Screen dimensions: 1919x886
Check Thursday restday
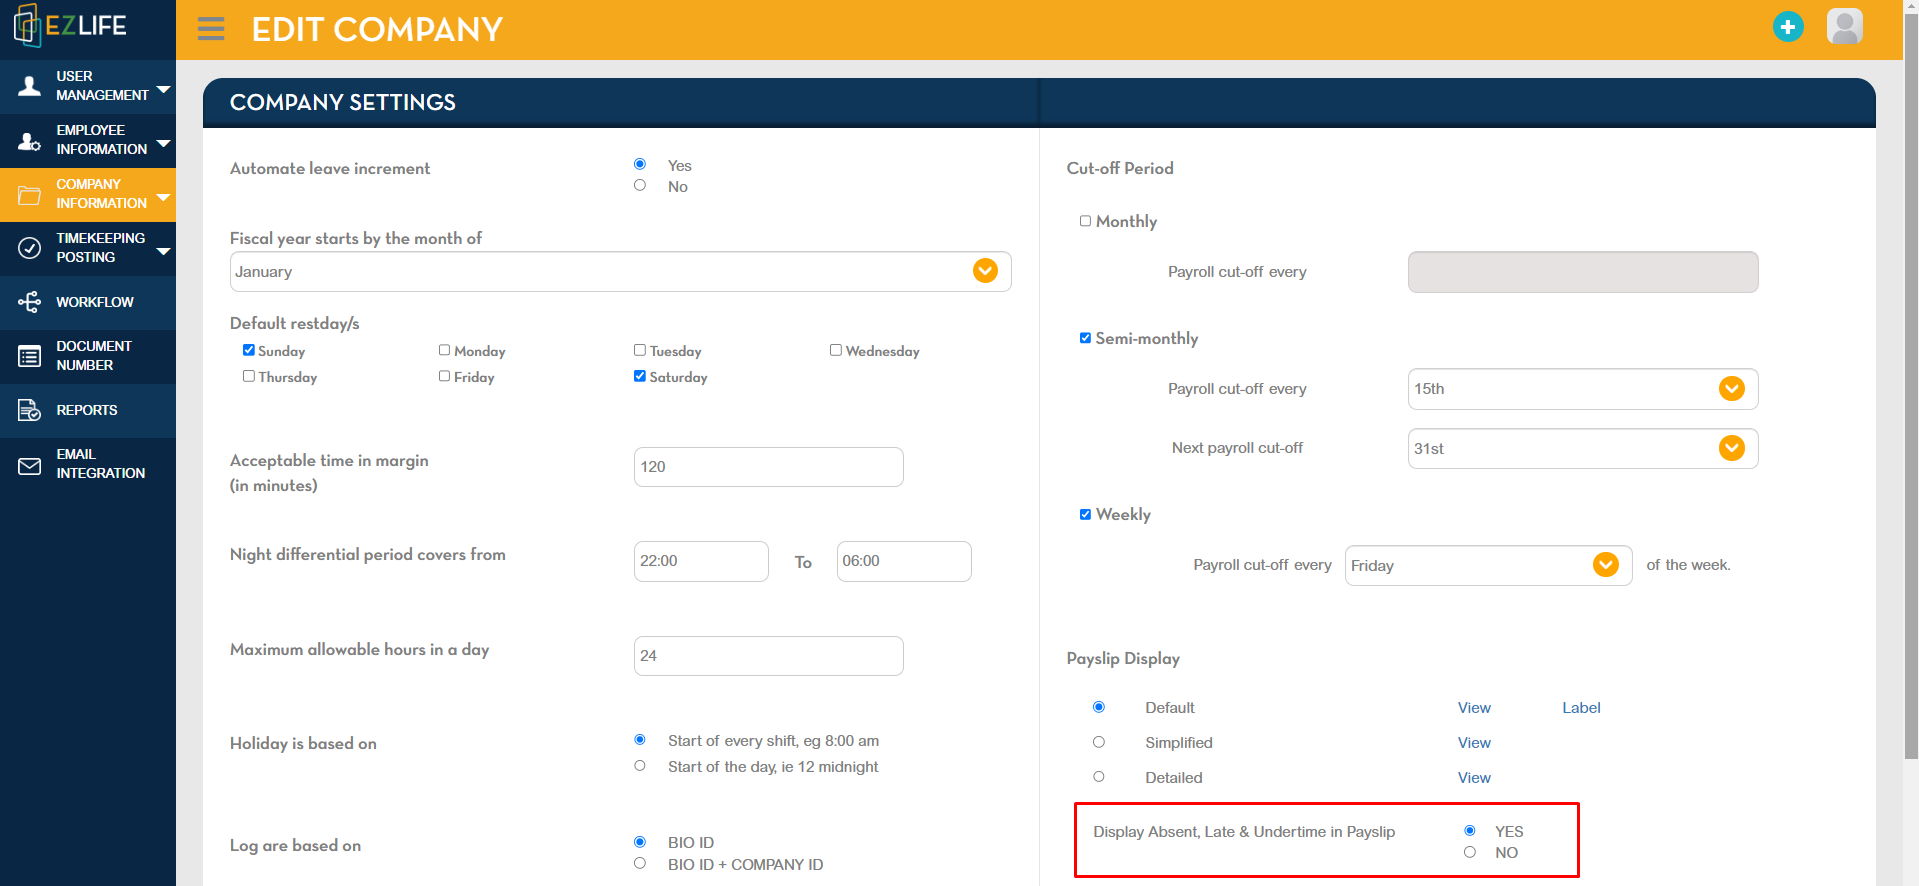(x=248, y=376)
